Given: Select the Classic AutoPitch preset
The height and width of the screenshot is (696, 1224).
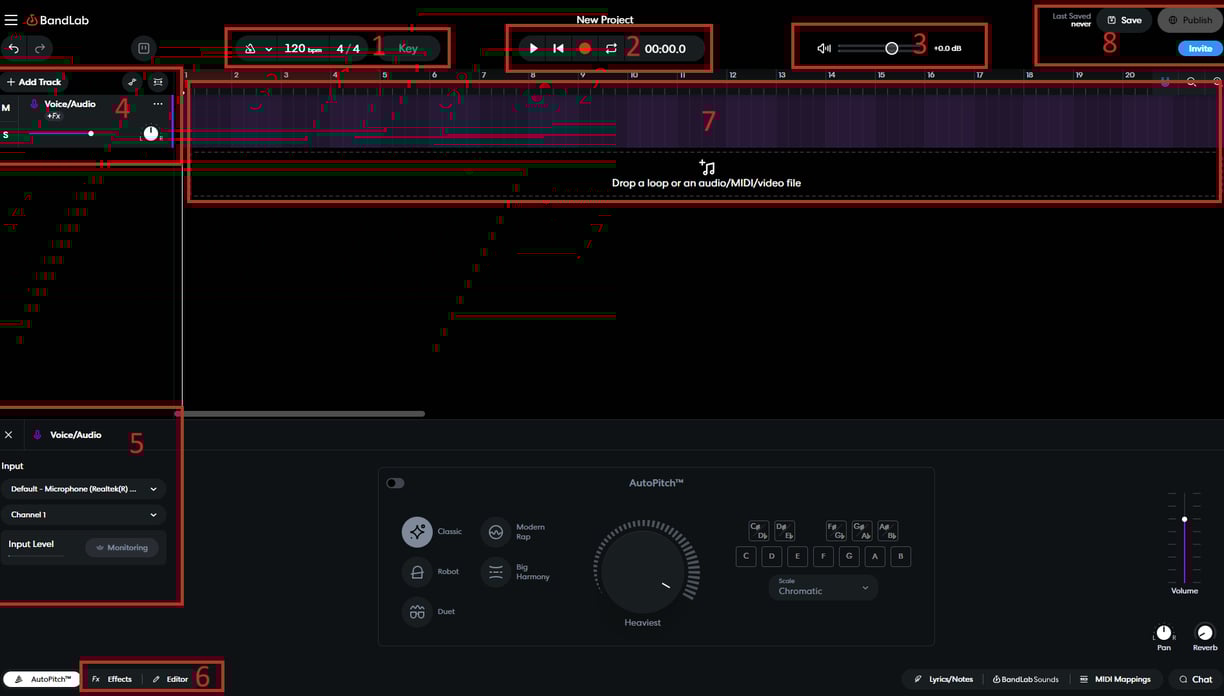Looking at the screenshot, I should pyautogui.click(x=417, y=532).
